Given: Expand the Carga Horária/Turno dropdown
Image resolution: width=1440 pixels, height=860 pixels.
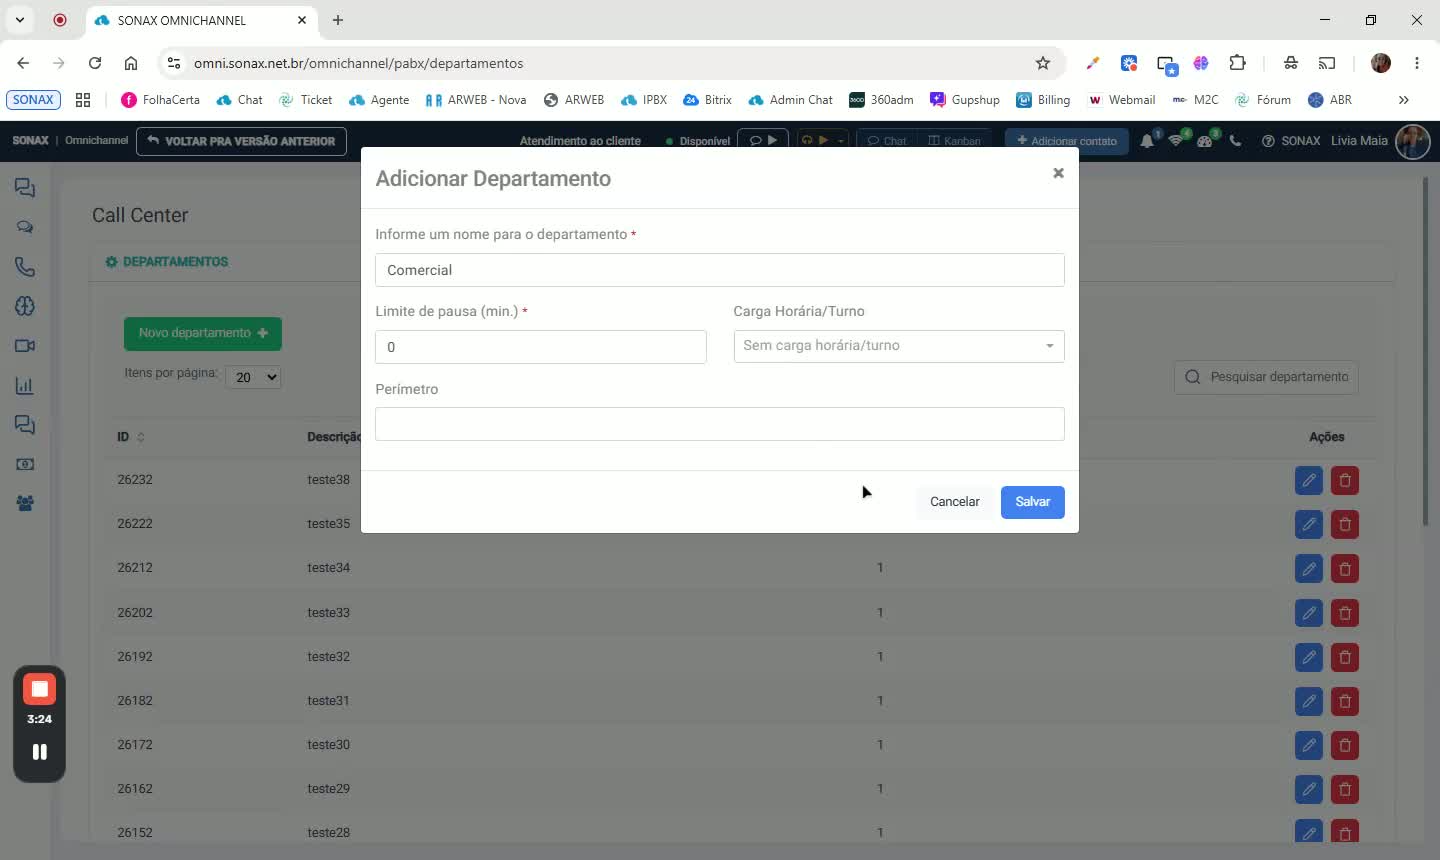Looking at the screenshot, I should pyautogui.click(x=899, y=346).
